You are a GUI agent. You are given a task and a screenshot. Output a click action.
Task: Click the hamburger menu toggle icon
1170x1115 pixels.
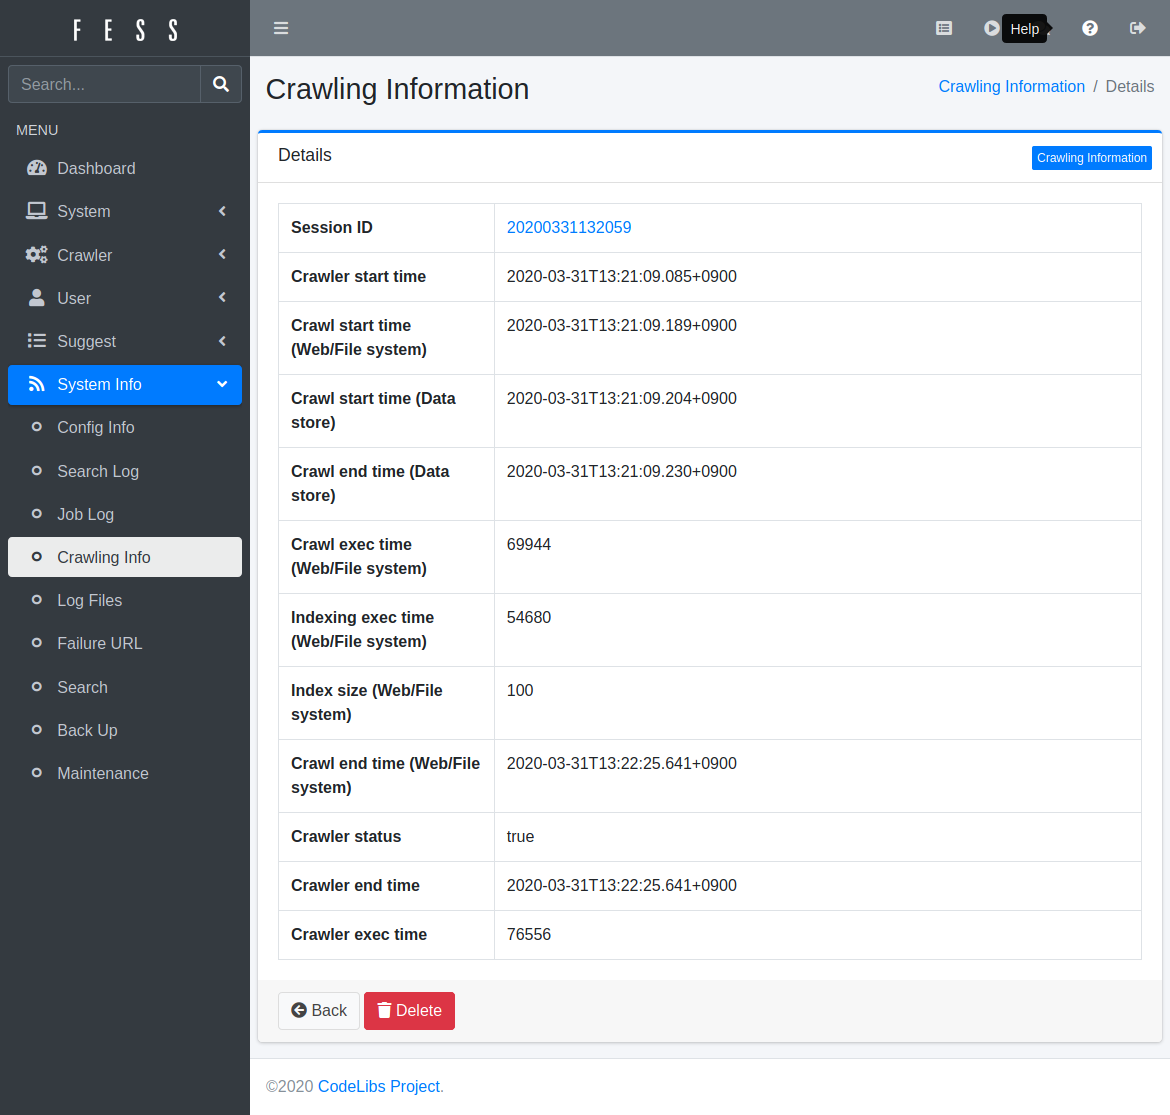coord(281,28)
